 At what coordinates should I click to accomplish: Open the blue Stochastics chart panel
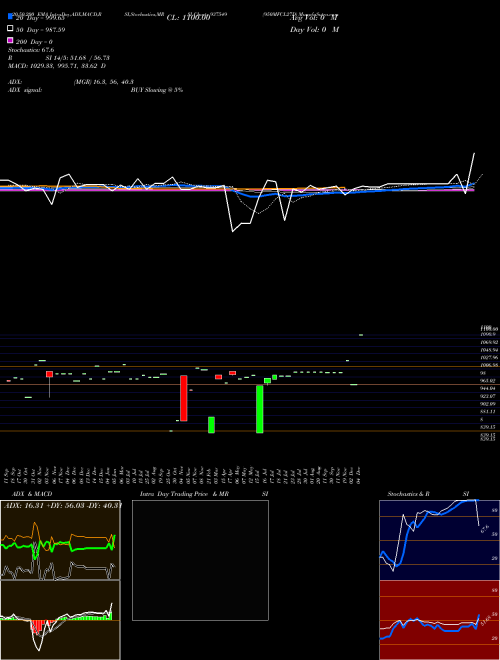pyautogui.click(x=439, y=540)
